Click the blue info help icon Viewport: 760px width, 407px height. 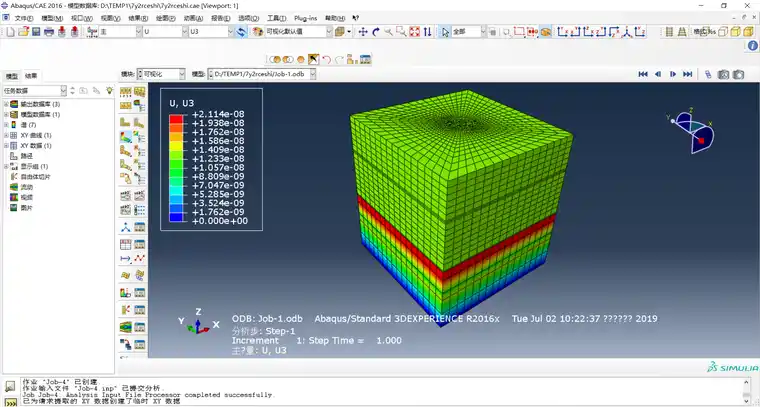pos(753,46)
